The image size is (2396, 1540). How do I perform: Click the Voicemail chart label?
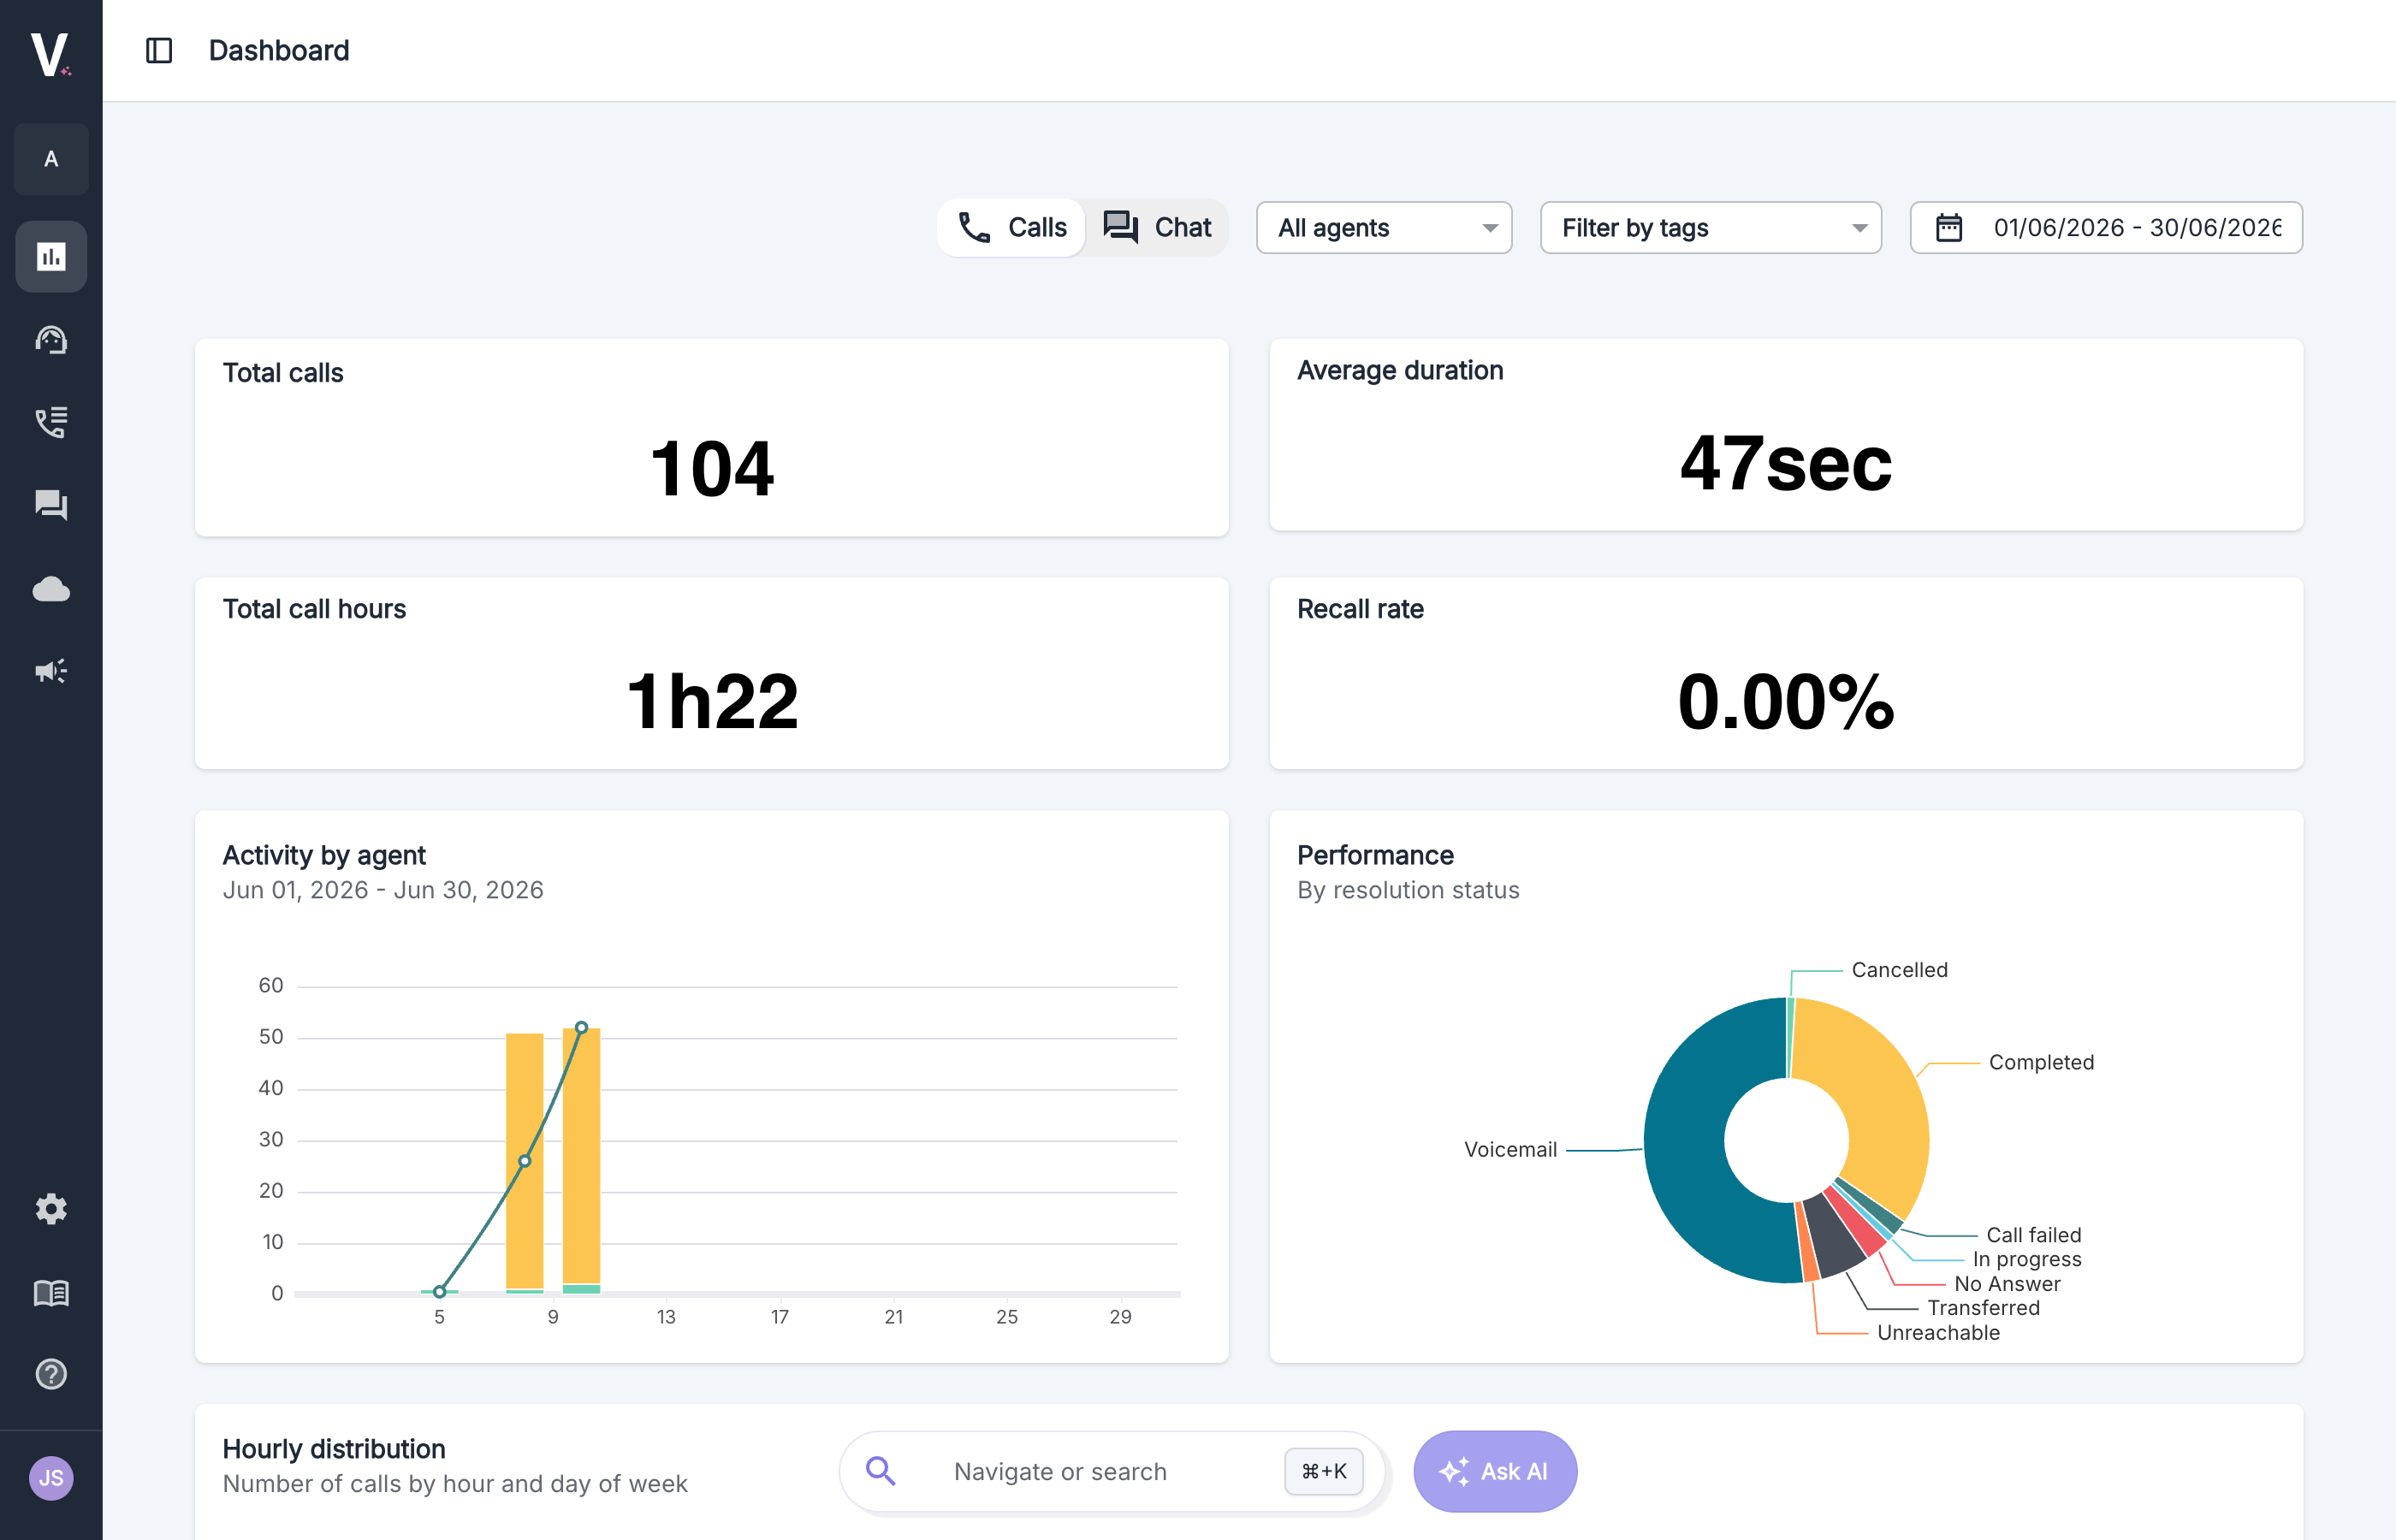coord(1510,1150)
